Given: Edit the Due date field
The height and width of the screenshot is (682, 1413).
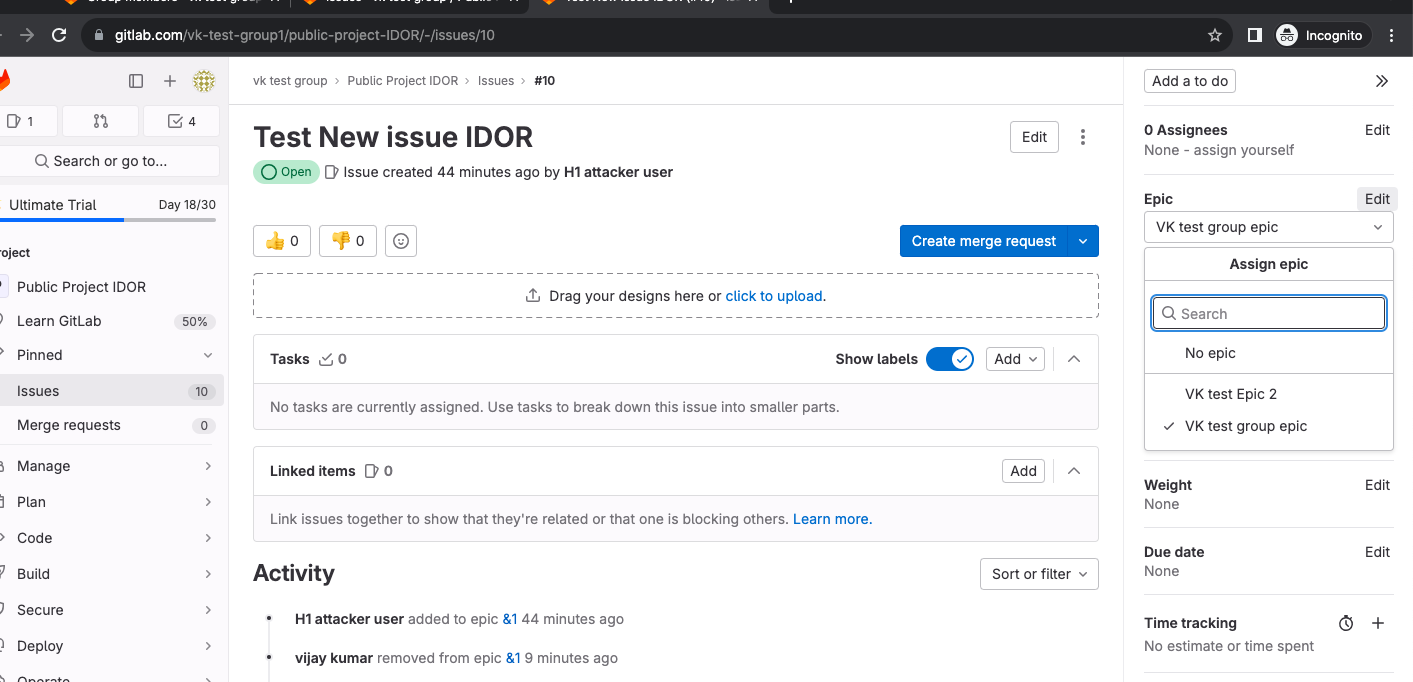Looking at the screenshot, I should coord(1377,552).
